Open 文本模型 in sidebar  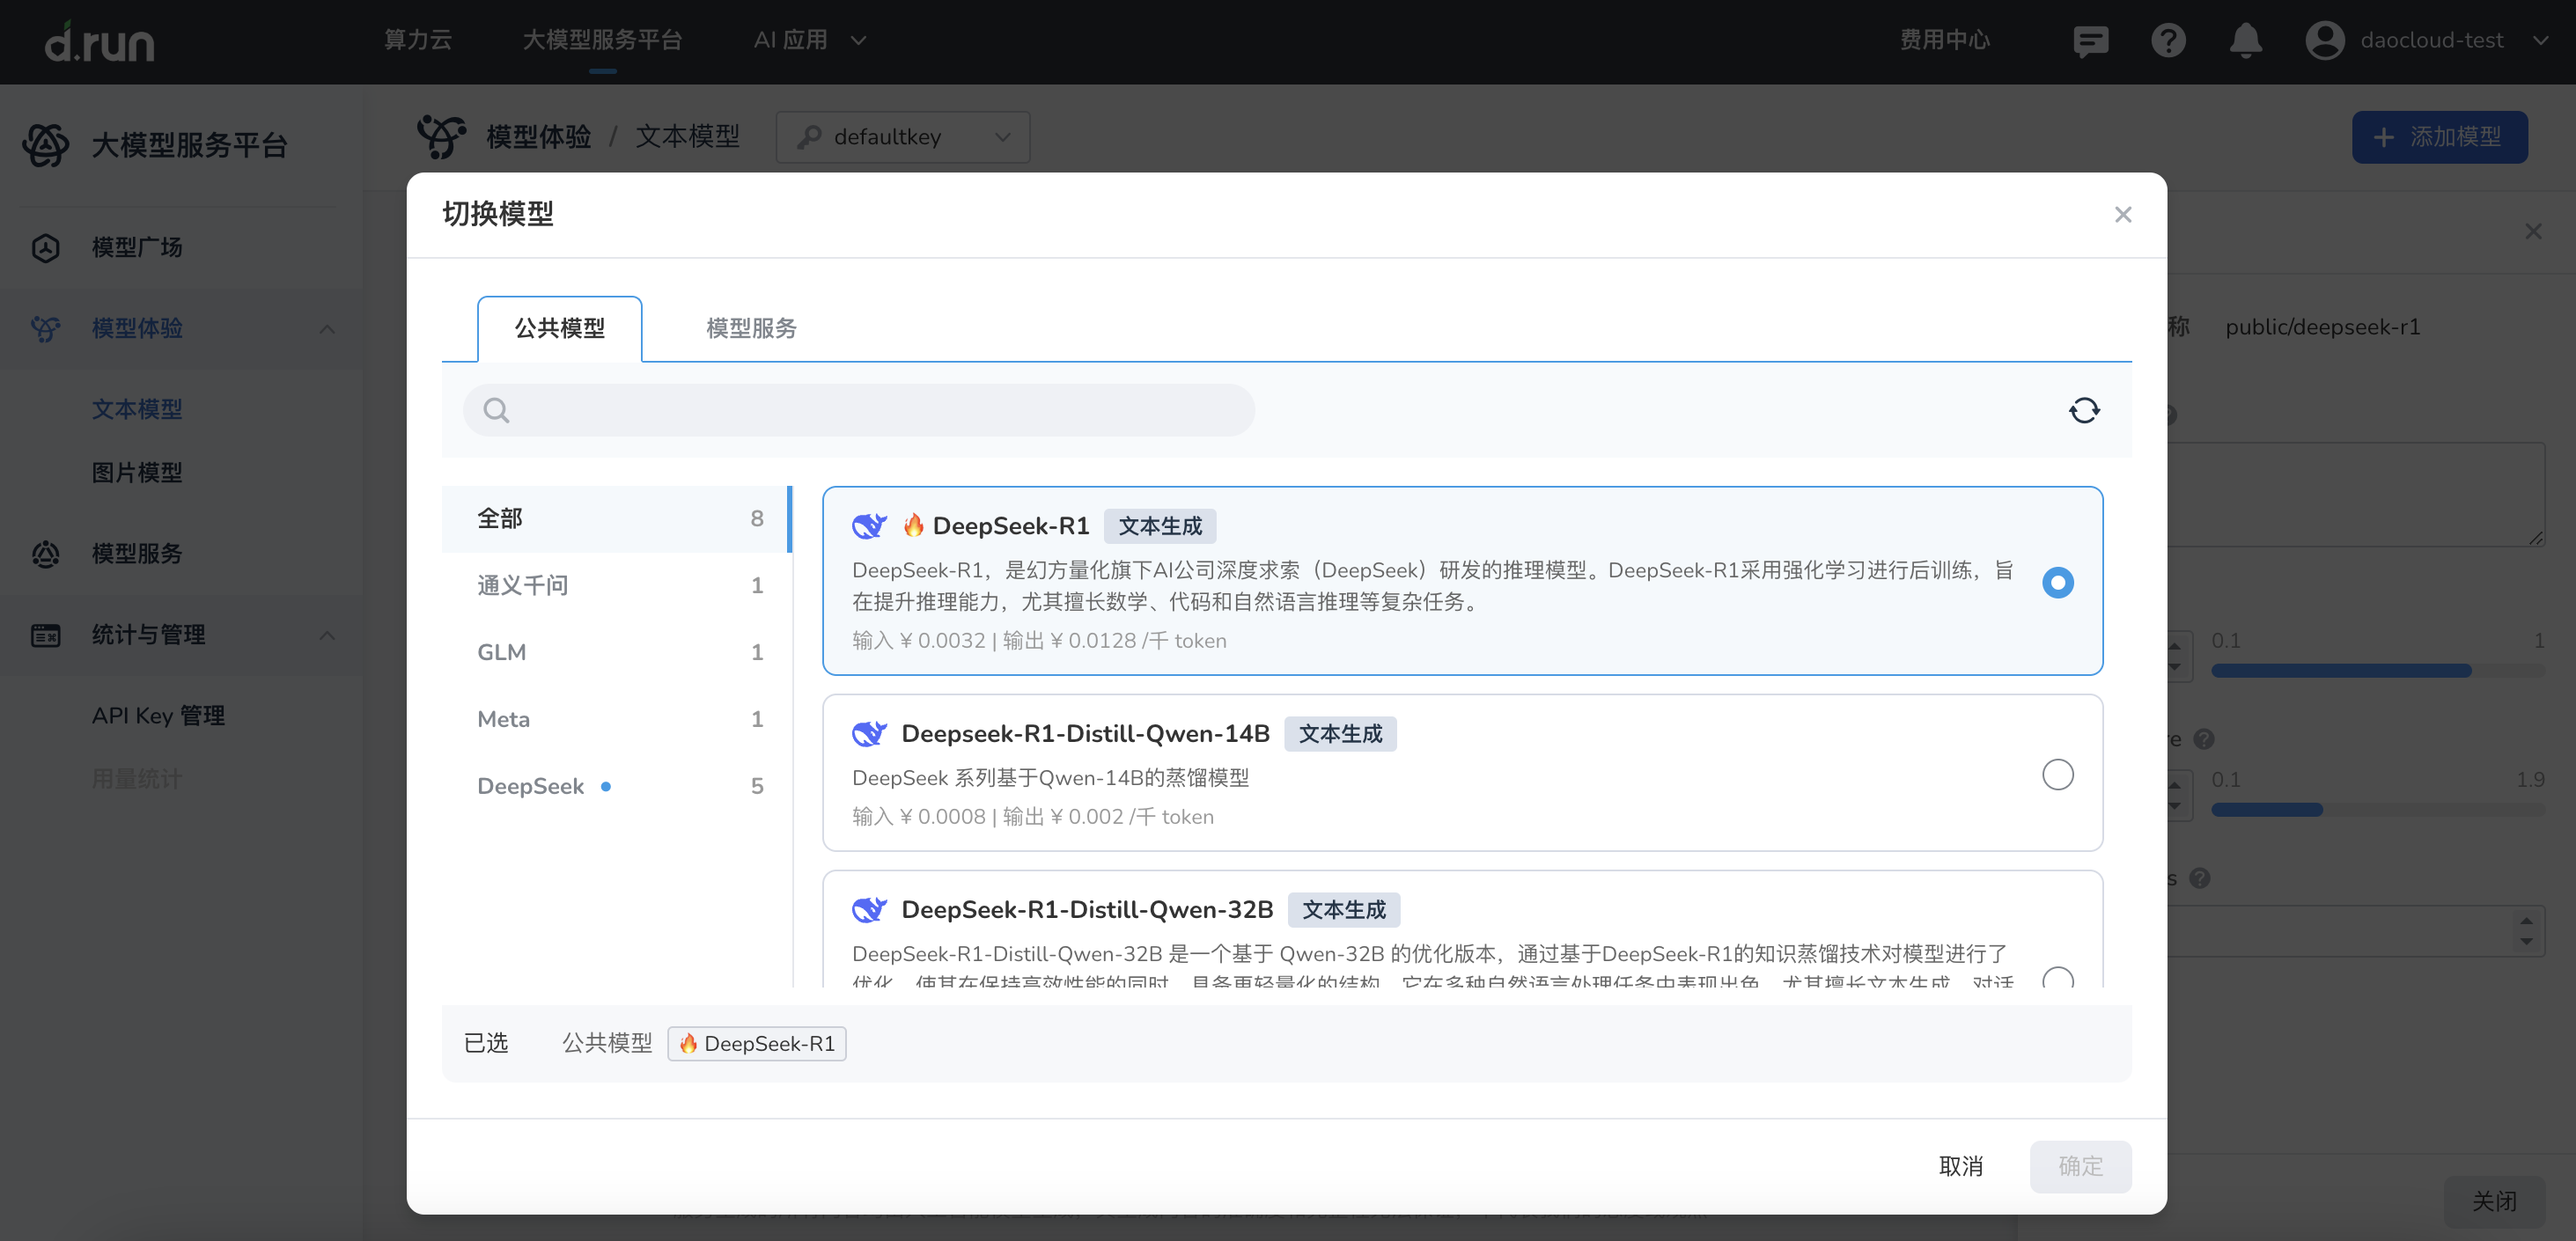click(x=137, y=409)
